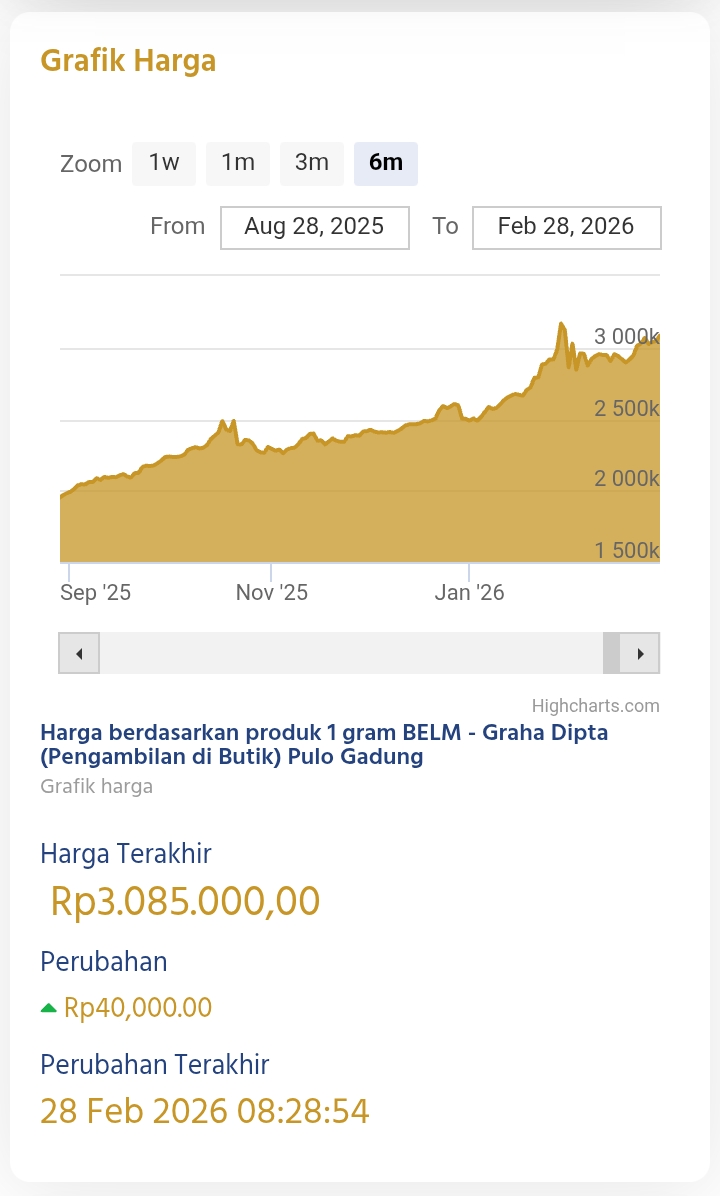
Task: Click the 3 000k price axis label
Action: (x=626, y=337)
